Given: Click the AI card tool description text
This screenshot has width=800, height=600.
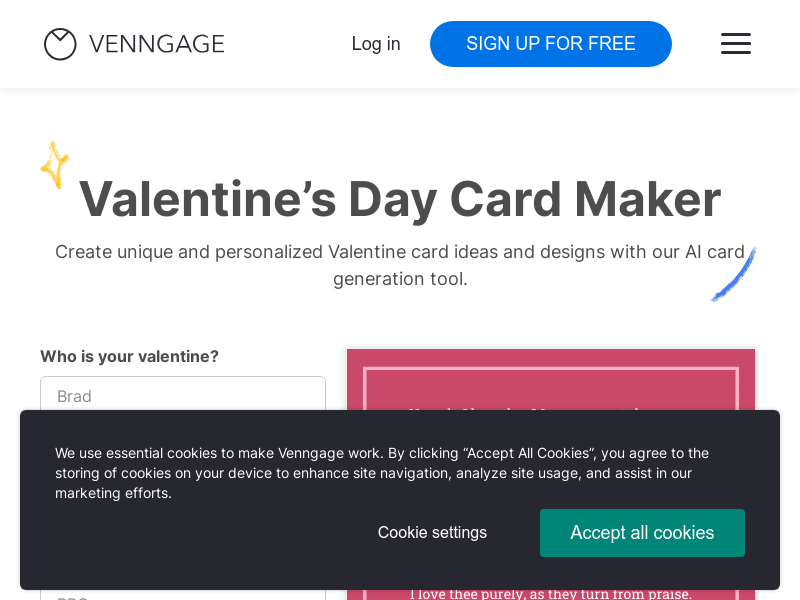Looking at the screenshot, I should [x=400, y=265].
